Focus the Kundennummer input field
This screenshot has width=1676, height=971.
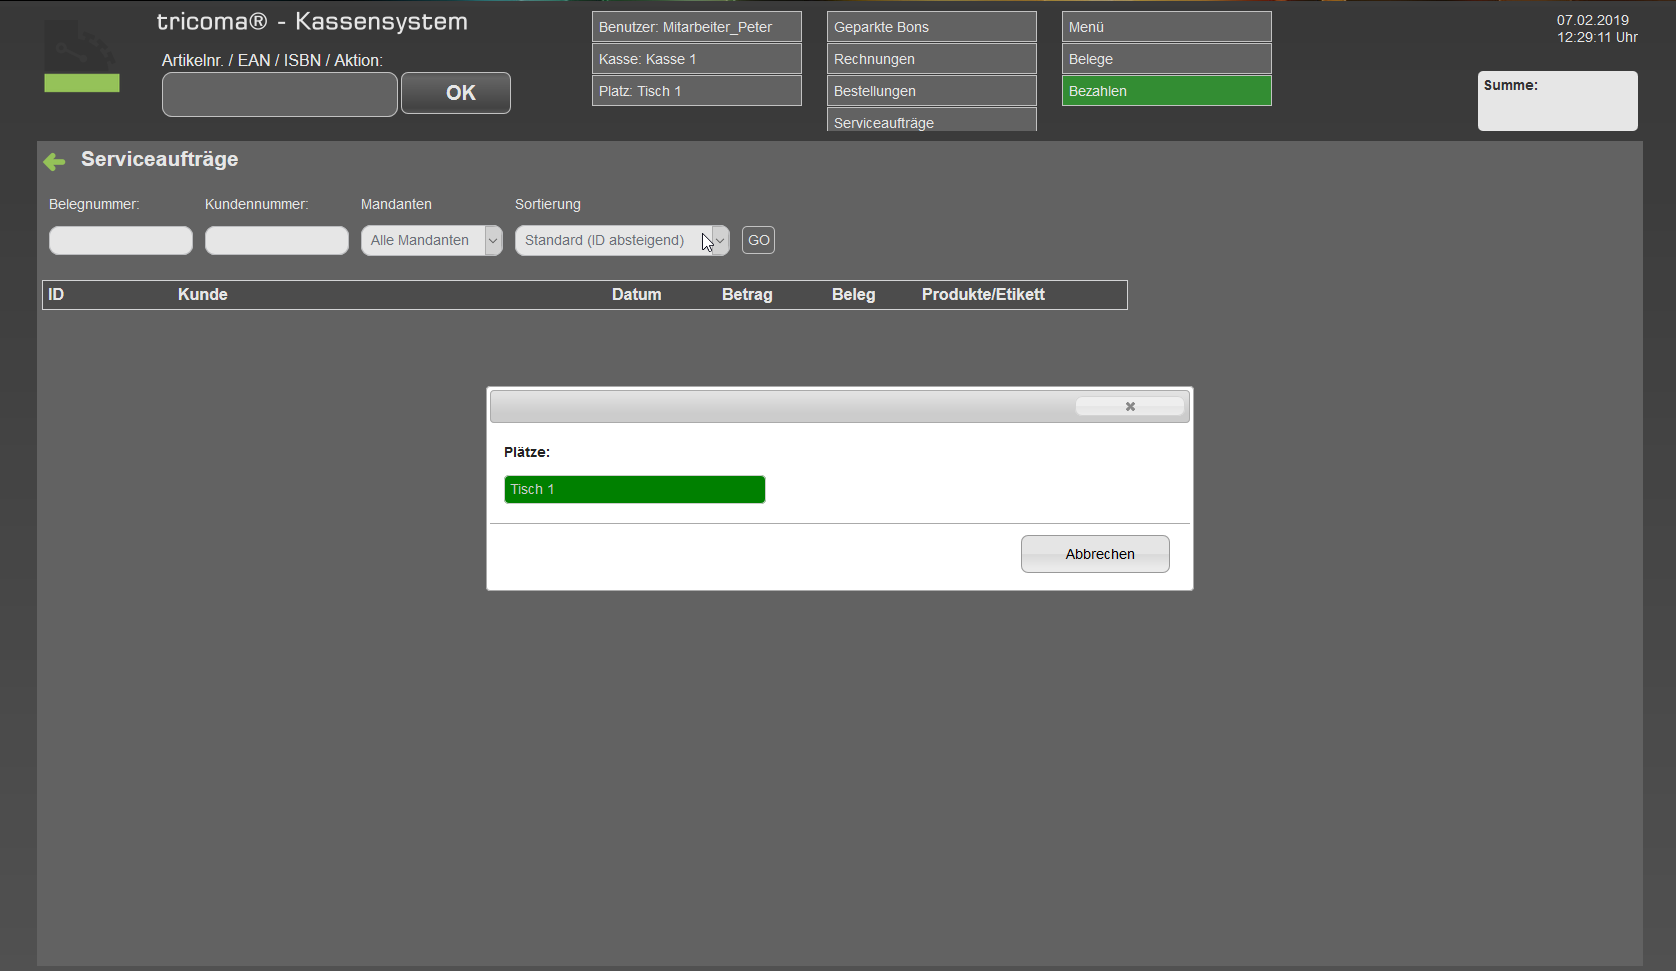(x=277, y=240)
